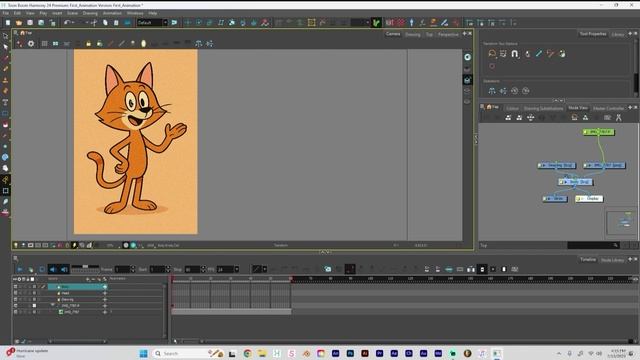Select the Text tool in left toolbar
640x360 pixels.
point(5,102)
